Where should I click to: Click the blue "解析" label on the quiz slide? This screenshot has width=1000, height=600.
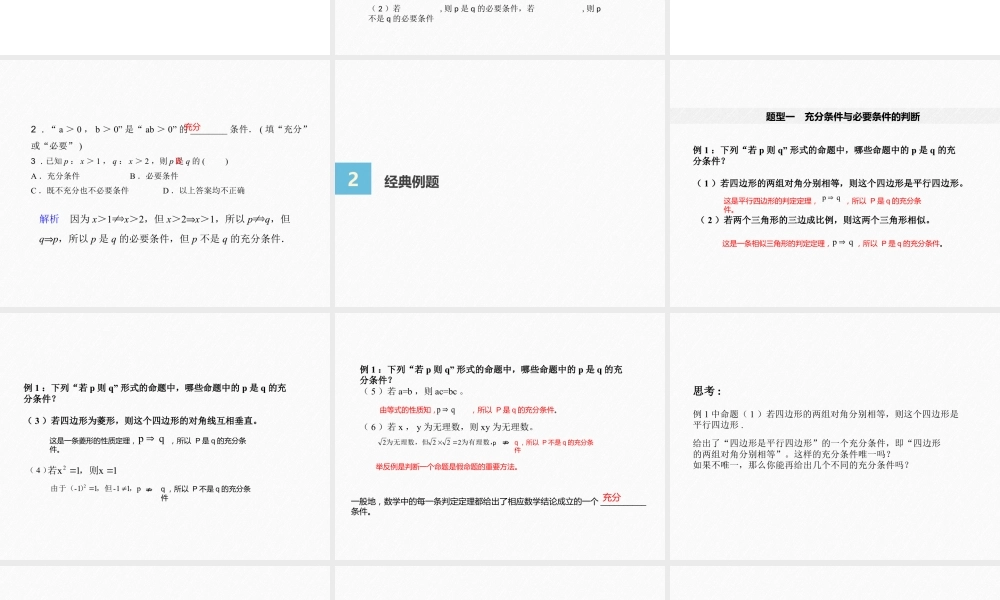(50, 218)
